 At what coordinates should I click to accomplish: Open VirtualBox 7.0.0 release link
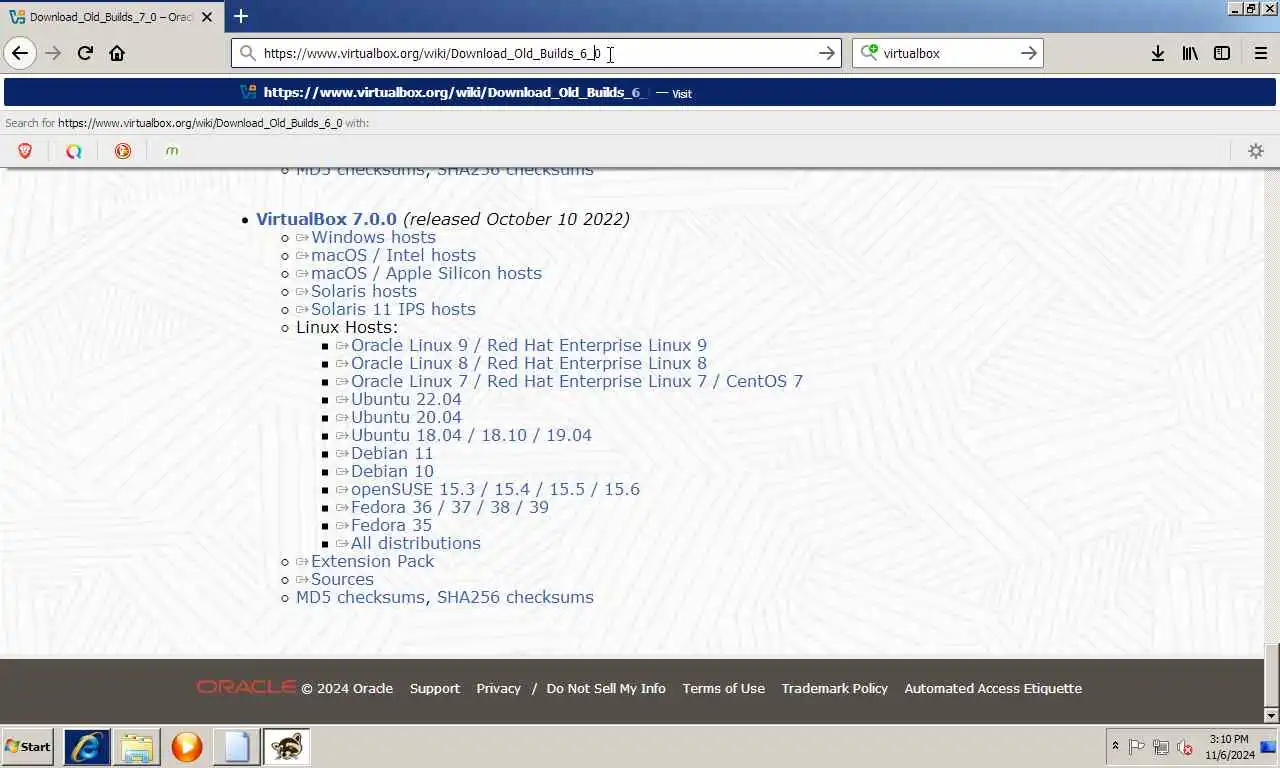click(x=326, y=219)
